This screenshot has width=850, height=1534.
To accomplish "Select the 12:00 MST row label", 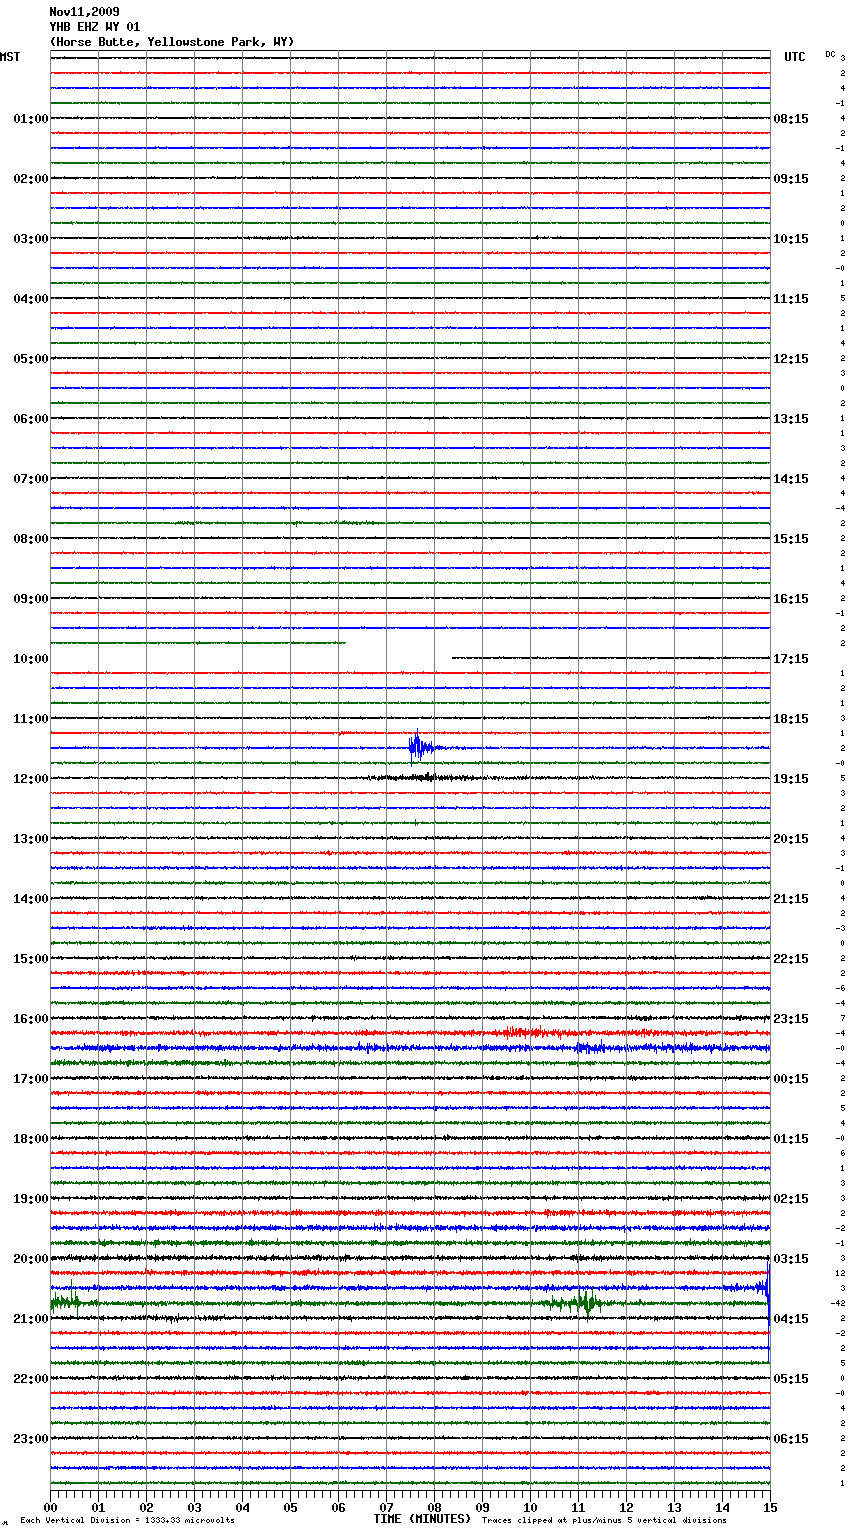I will point(31,779).
